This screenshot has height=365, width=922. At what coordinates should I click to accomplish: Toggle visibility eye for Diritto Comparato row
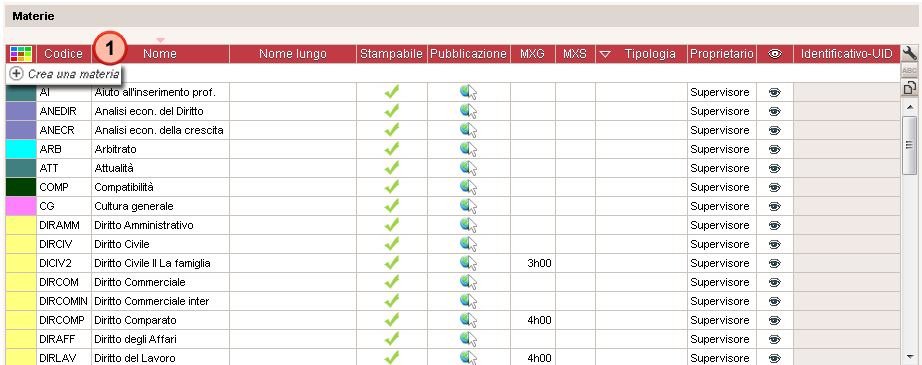(775, 320)
